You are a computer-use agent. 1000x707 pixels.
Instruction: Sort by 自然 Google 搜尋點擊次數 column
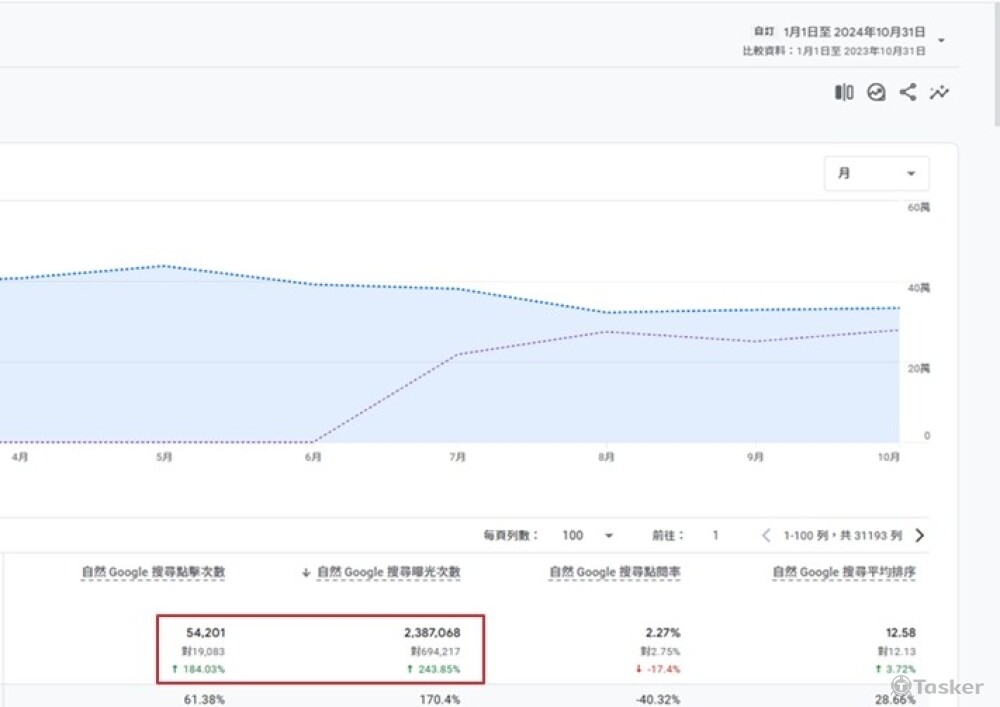coord(153,573)
